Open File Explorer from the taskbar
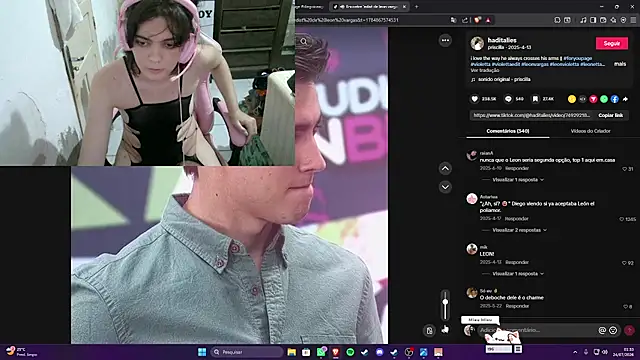 tap(291, 352)
